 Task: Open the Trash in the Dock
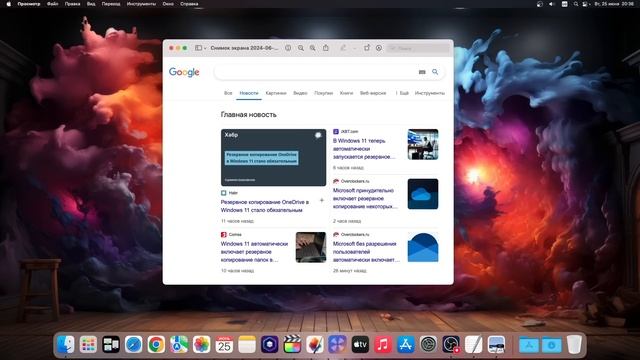click(x=574, y=344)
